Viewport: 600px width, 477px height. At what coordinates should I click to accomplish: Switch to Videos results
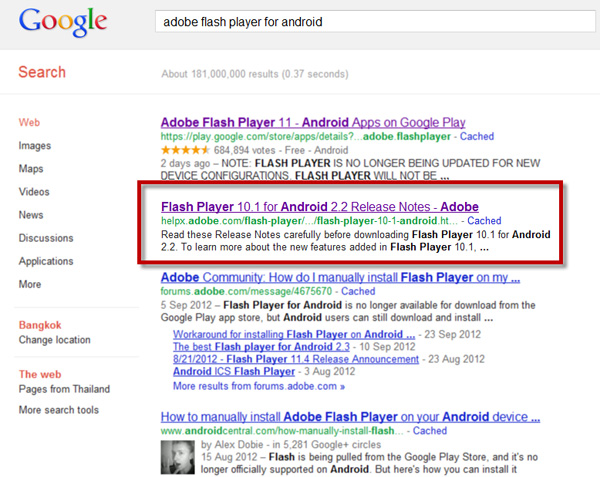pyautogui.click(x=34, y=192)
